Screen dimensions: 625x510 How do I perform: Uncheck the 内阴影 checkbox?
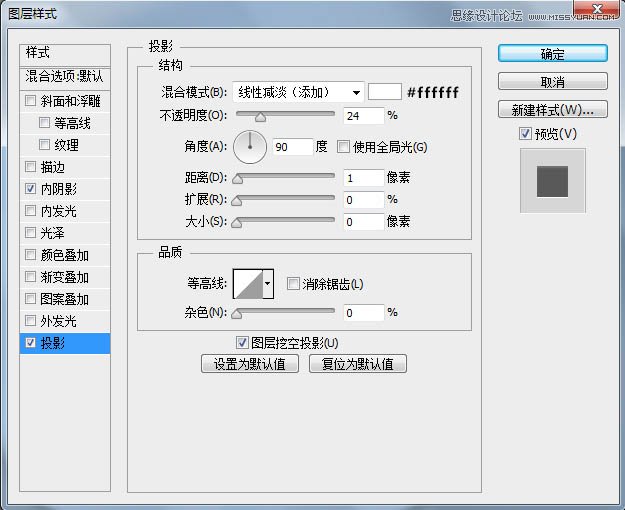point(31,189)
